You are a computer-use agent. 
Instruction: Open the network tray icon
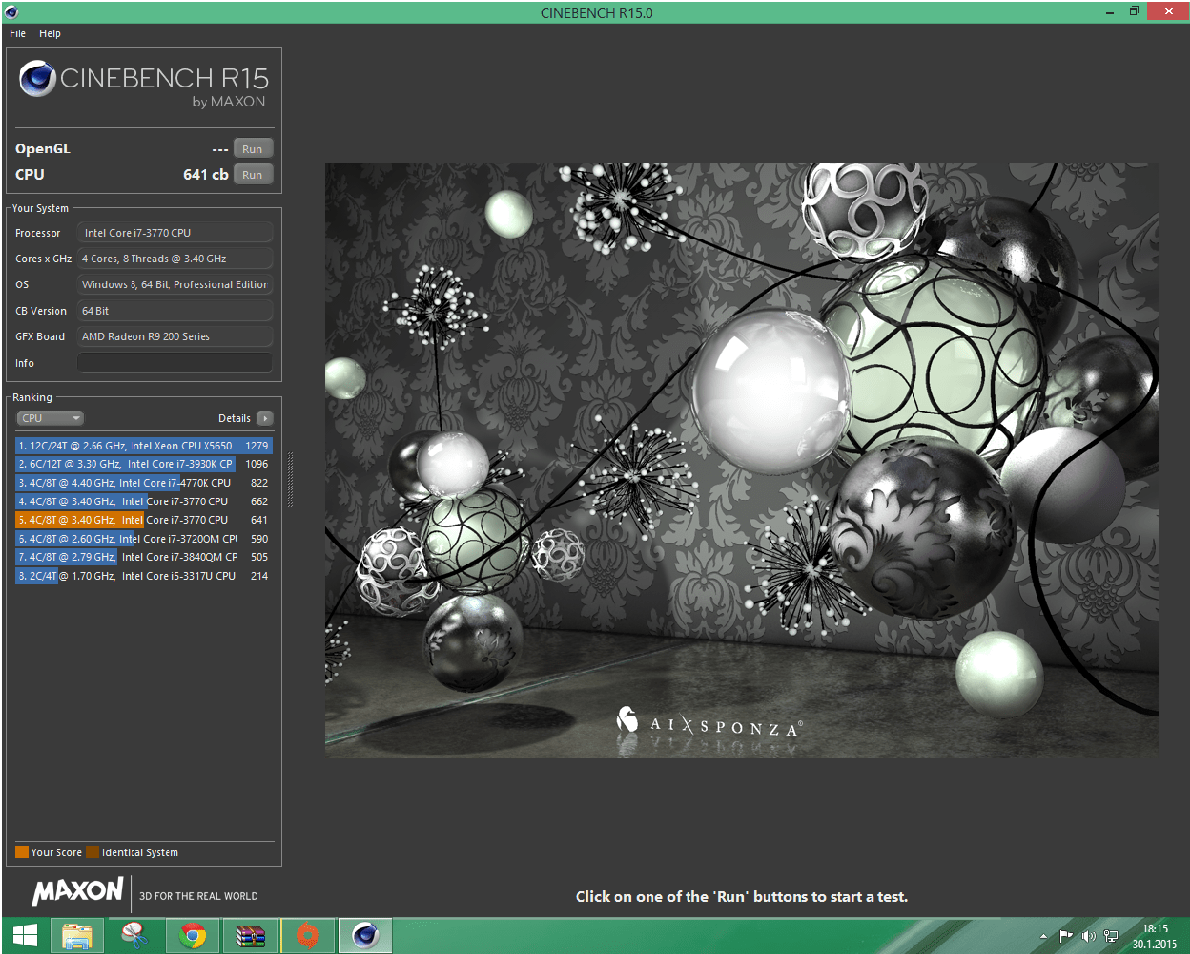[x=1111, y=937]
